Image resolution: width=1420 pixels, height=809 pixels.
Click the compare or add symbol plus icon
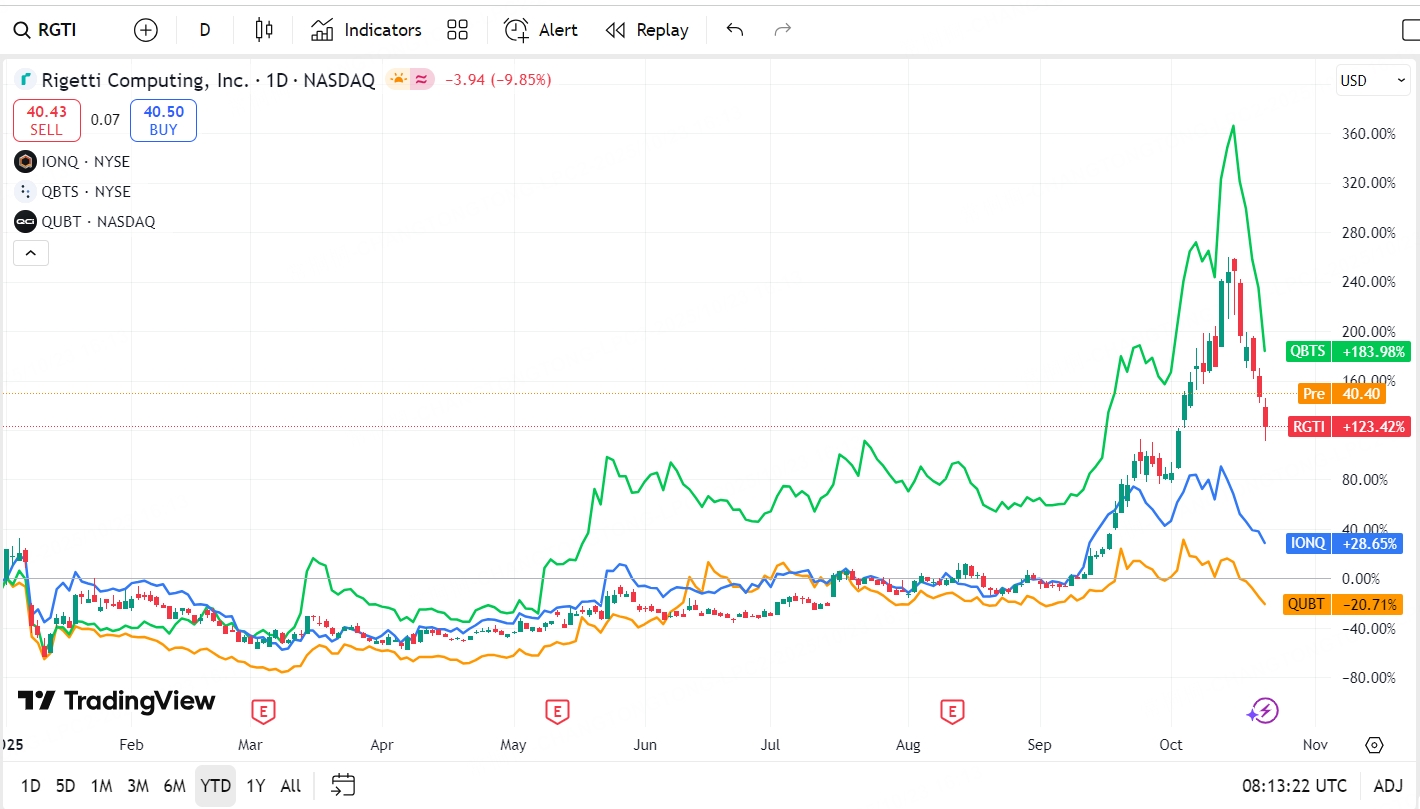point(146,30)
